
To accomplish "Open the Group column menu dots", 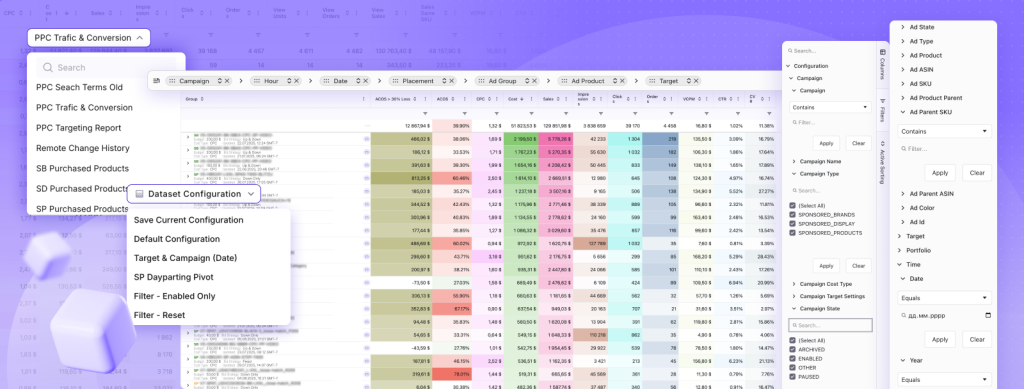I will [364, 99].
